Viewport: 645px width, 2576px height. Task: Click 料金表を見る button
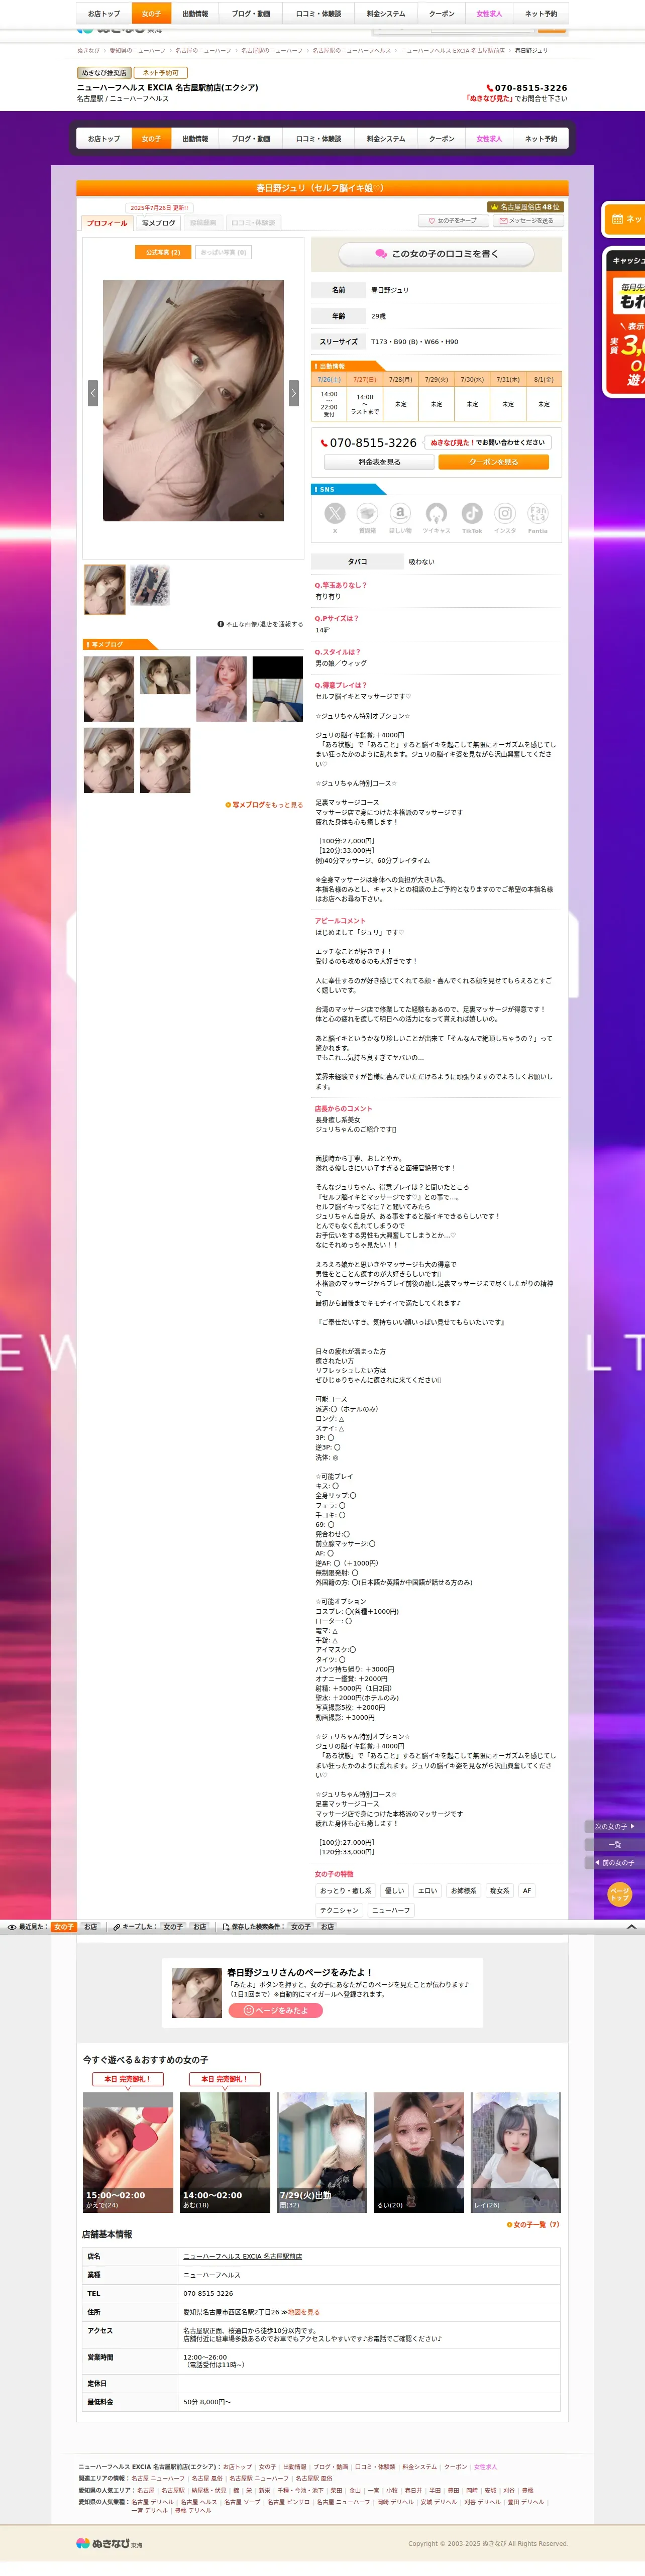[x=379, y=462]
